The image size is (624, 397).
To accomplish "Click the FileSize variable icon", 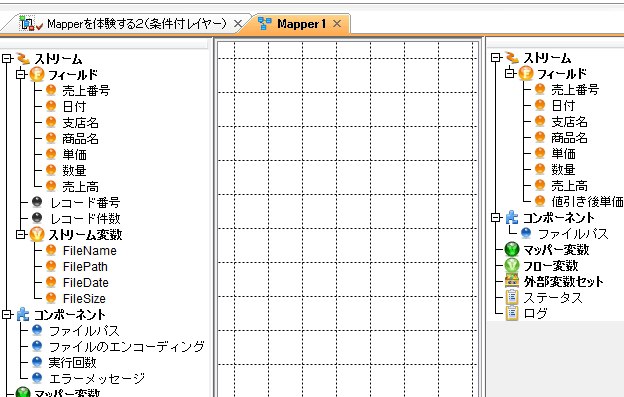I will [x=51, y=298].
